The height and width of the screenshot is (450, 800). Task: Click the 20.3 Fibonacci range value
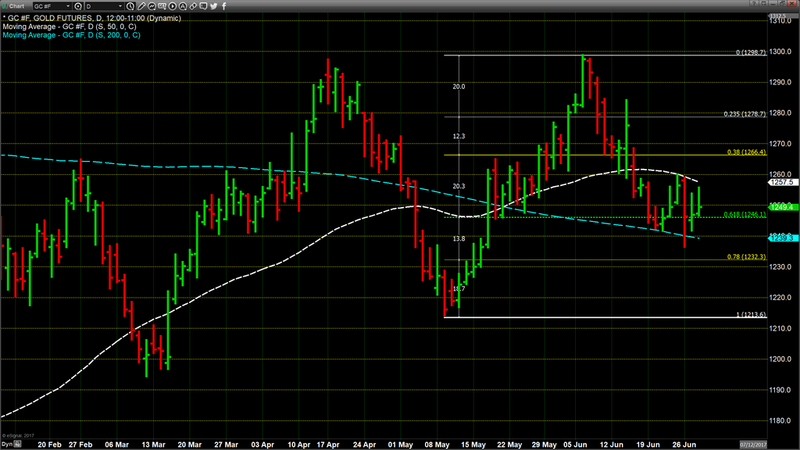(459, 186)
